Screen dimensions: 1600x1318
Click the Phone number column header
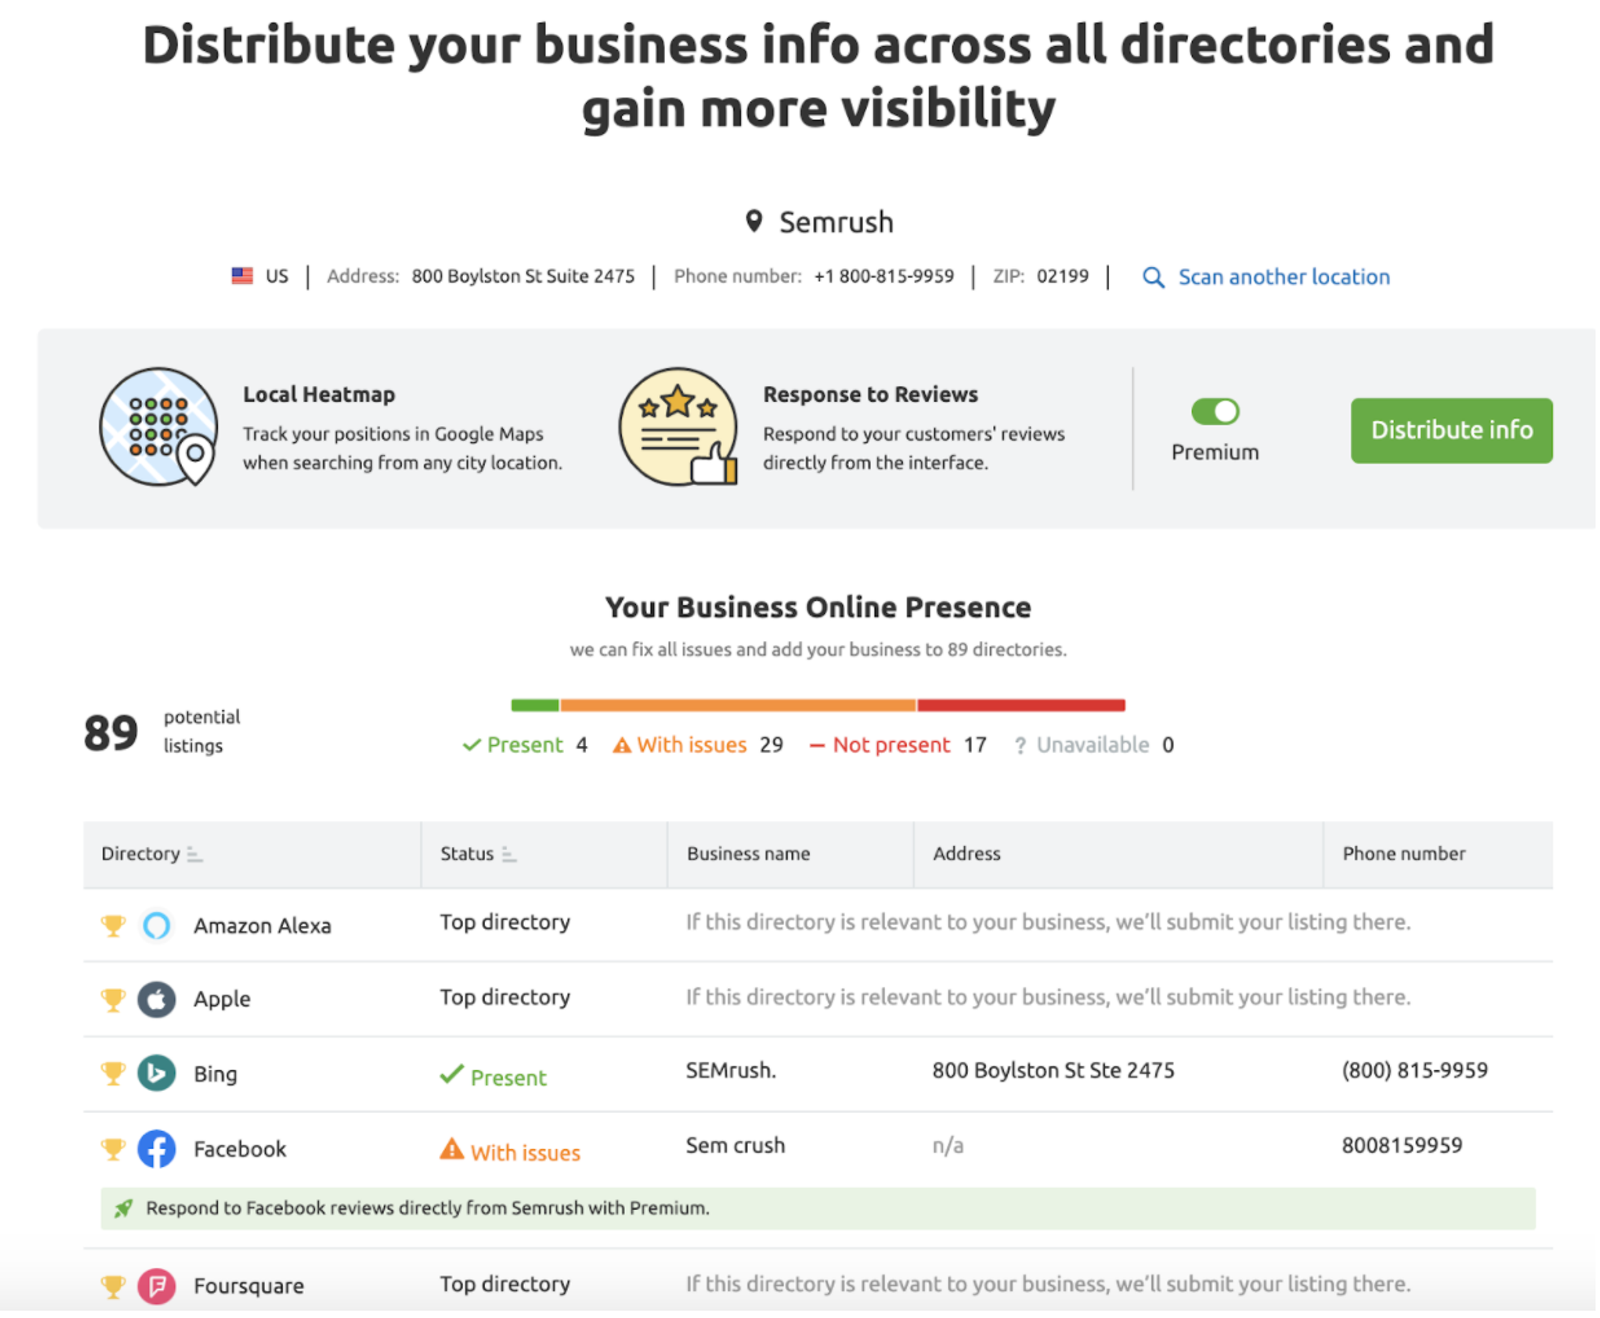pyautogui.click(x=1403, y=854)
